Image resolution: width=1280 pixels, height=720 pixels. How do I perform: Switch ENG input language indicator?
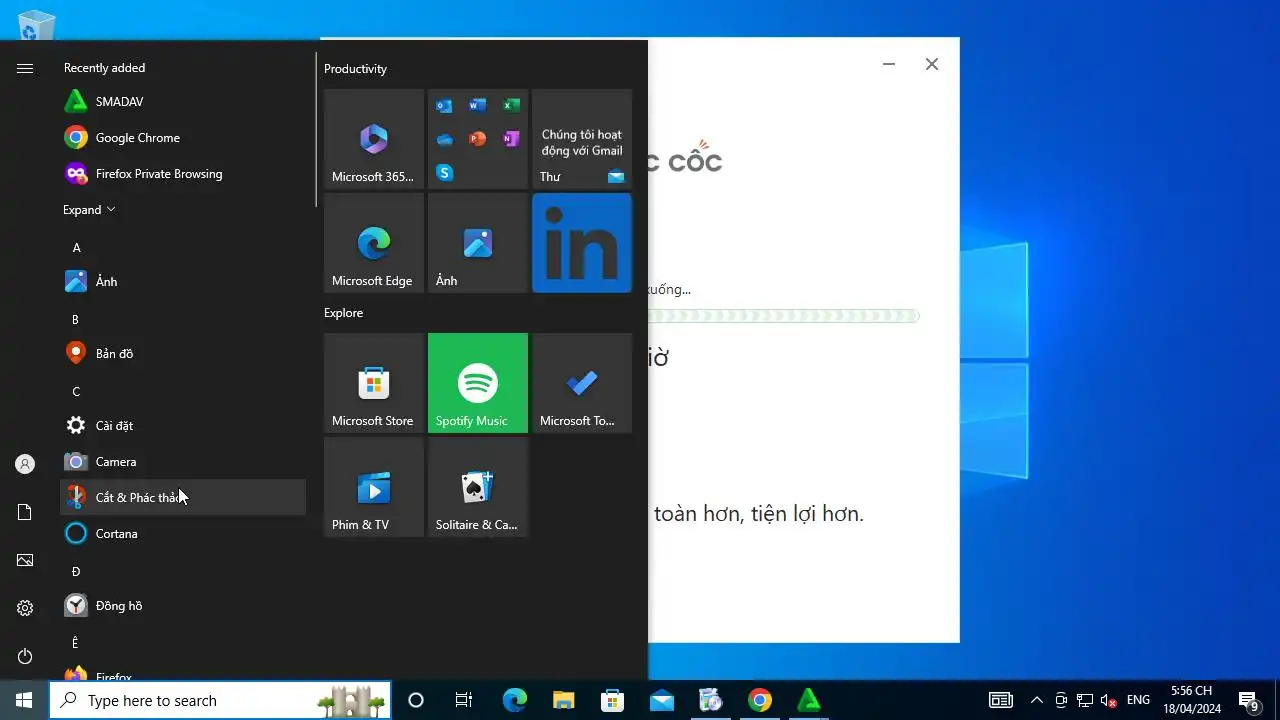tap(1138, 700)
